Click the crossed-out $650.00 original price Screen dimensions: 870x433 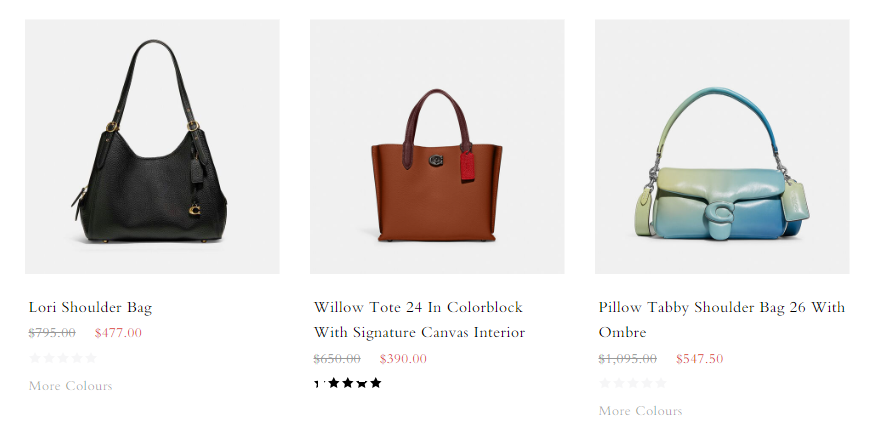337,359
